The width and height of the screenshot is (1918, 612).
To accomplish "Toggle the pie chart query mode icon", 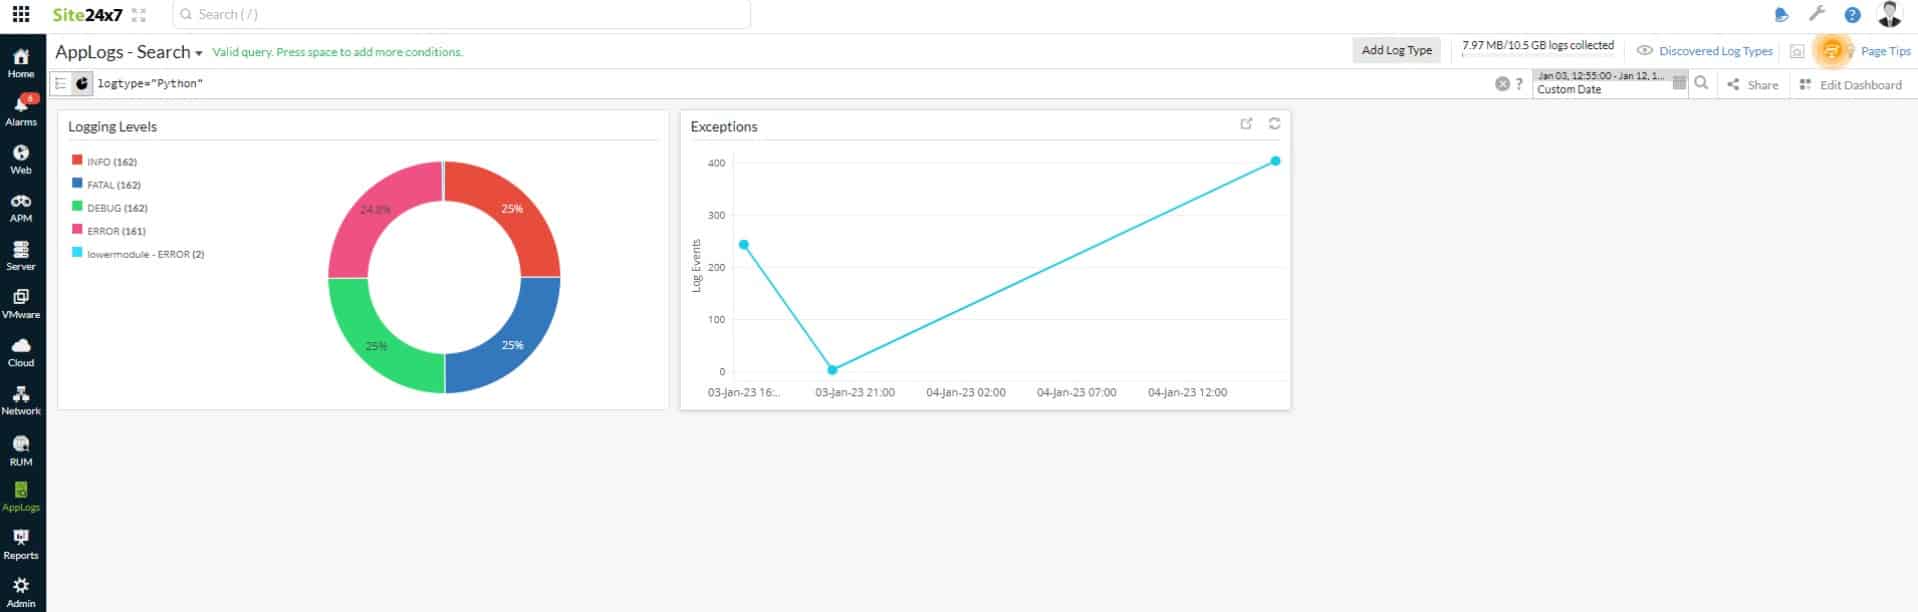I will pyautogui.click(x=82, y=84).
